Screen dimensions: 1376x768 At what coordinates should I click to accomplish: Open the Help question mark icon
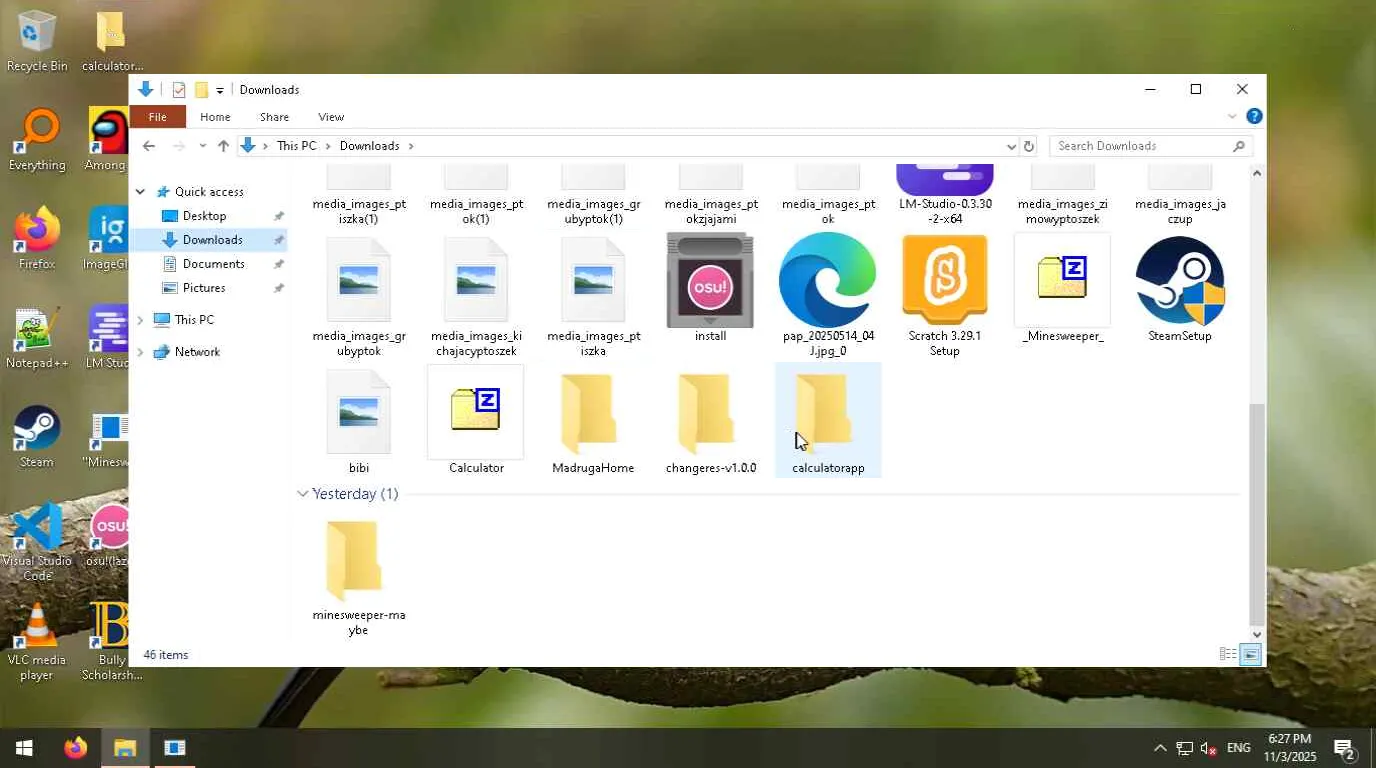coord(1254,117)
